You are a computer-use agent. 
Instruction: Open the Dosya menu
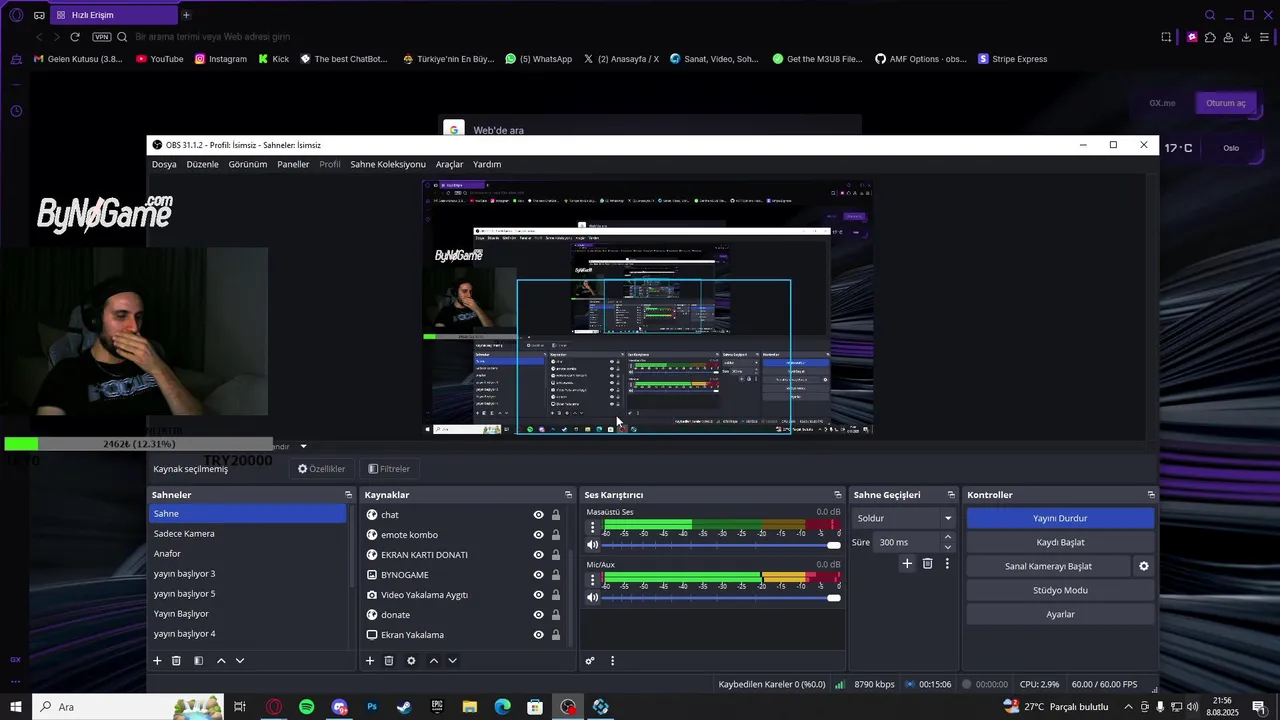click(x=164, y=164)
